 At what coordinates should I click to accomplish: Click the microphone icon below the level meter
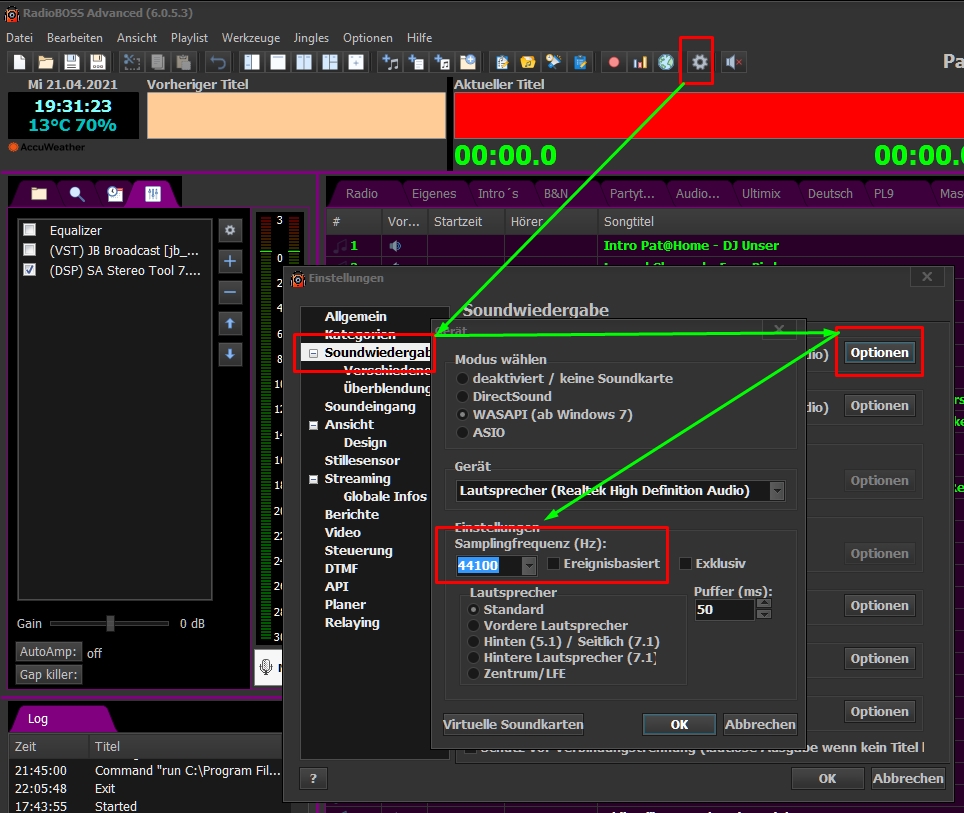266,667
